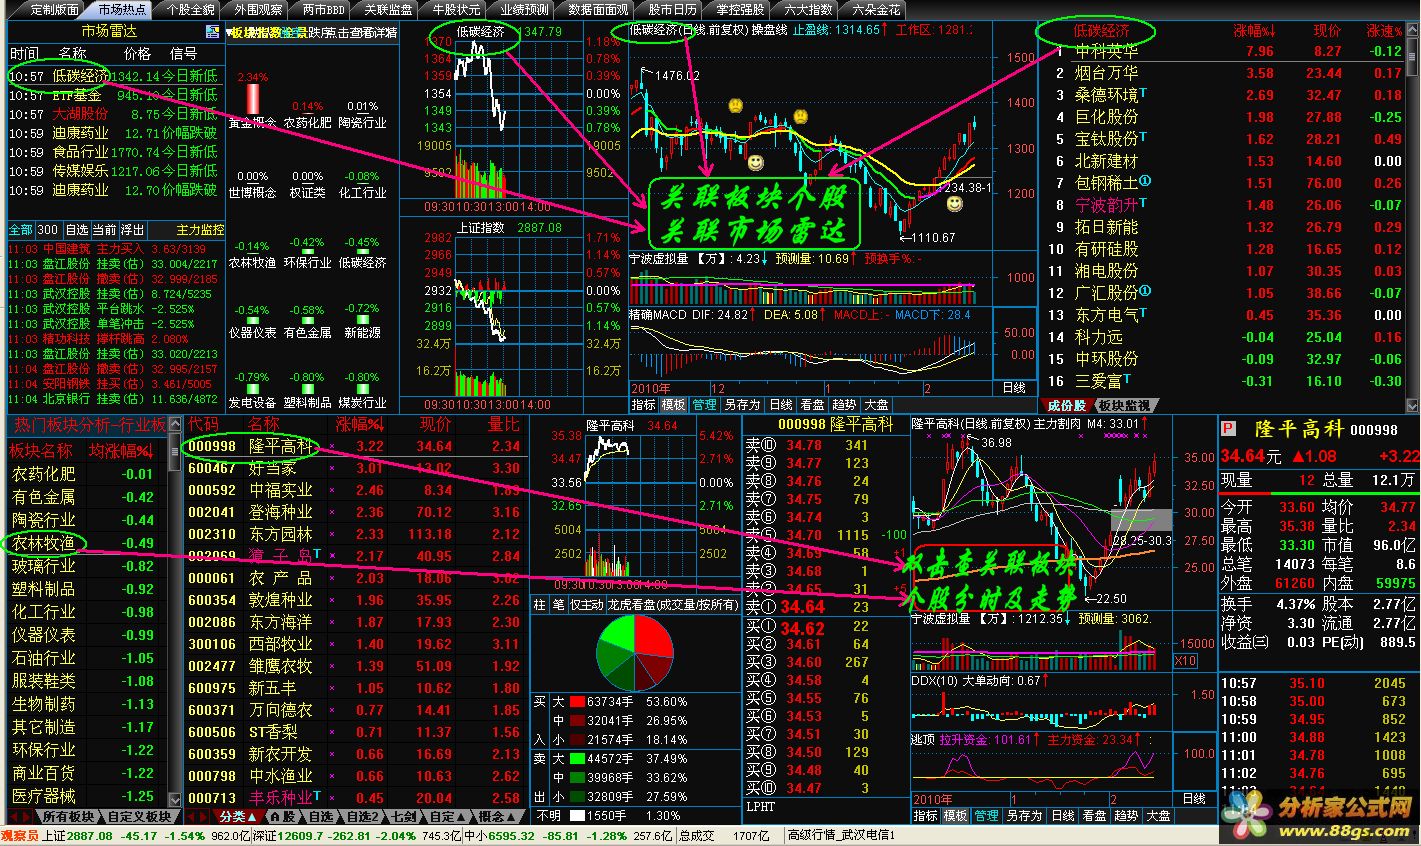Expand the 概念 bottom tab menu
The height and width of the screenshot is (846, 1421).
[496, 816]
